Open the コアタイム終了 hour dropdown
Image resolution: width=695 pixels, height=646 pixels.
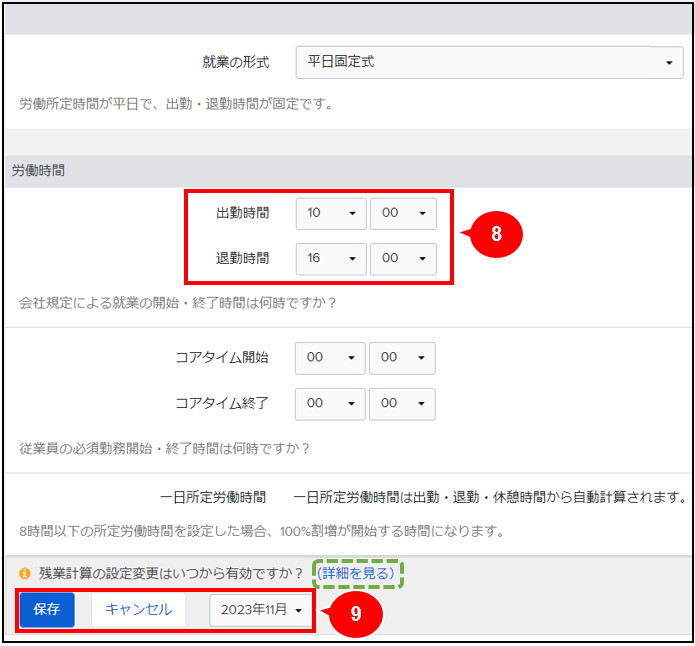[330, 403]
